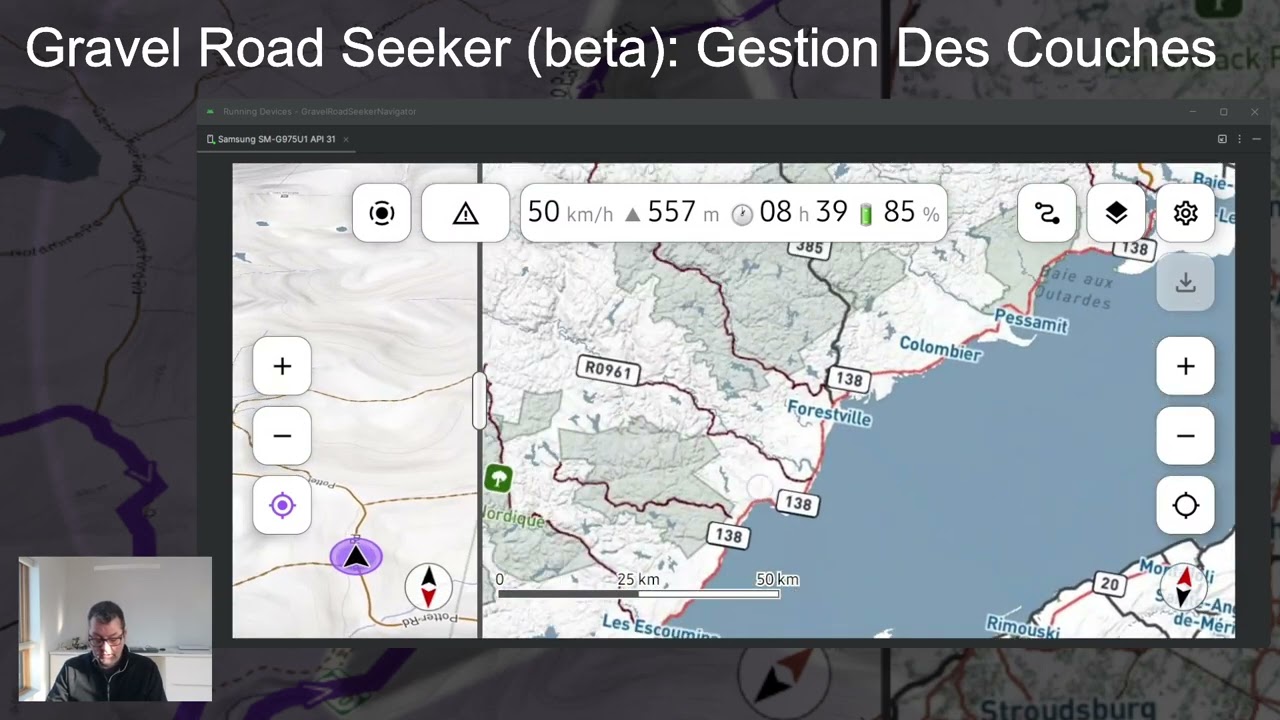Click the 385 road shield
1280x720 pixels.
pos(809,247)
